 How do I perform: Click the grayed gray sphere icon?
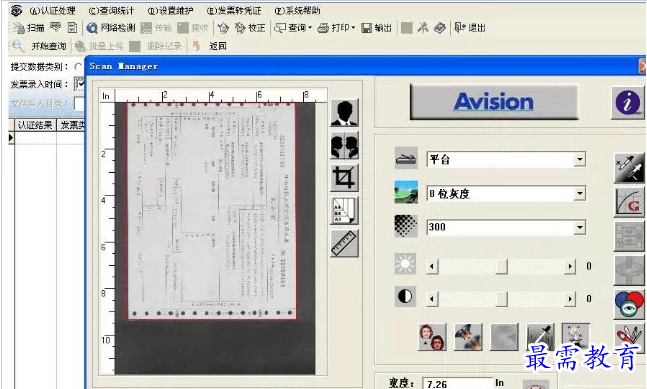[x=504, y=337]
